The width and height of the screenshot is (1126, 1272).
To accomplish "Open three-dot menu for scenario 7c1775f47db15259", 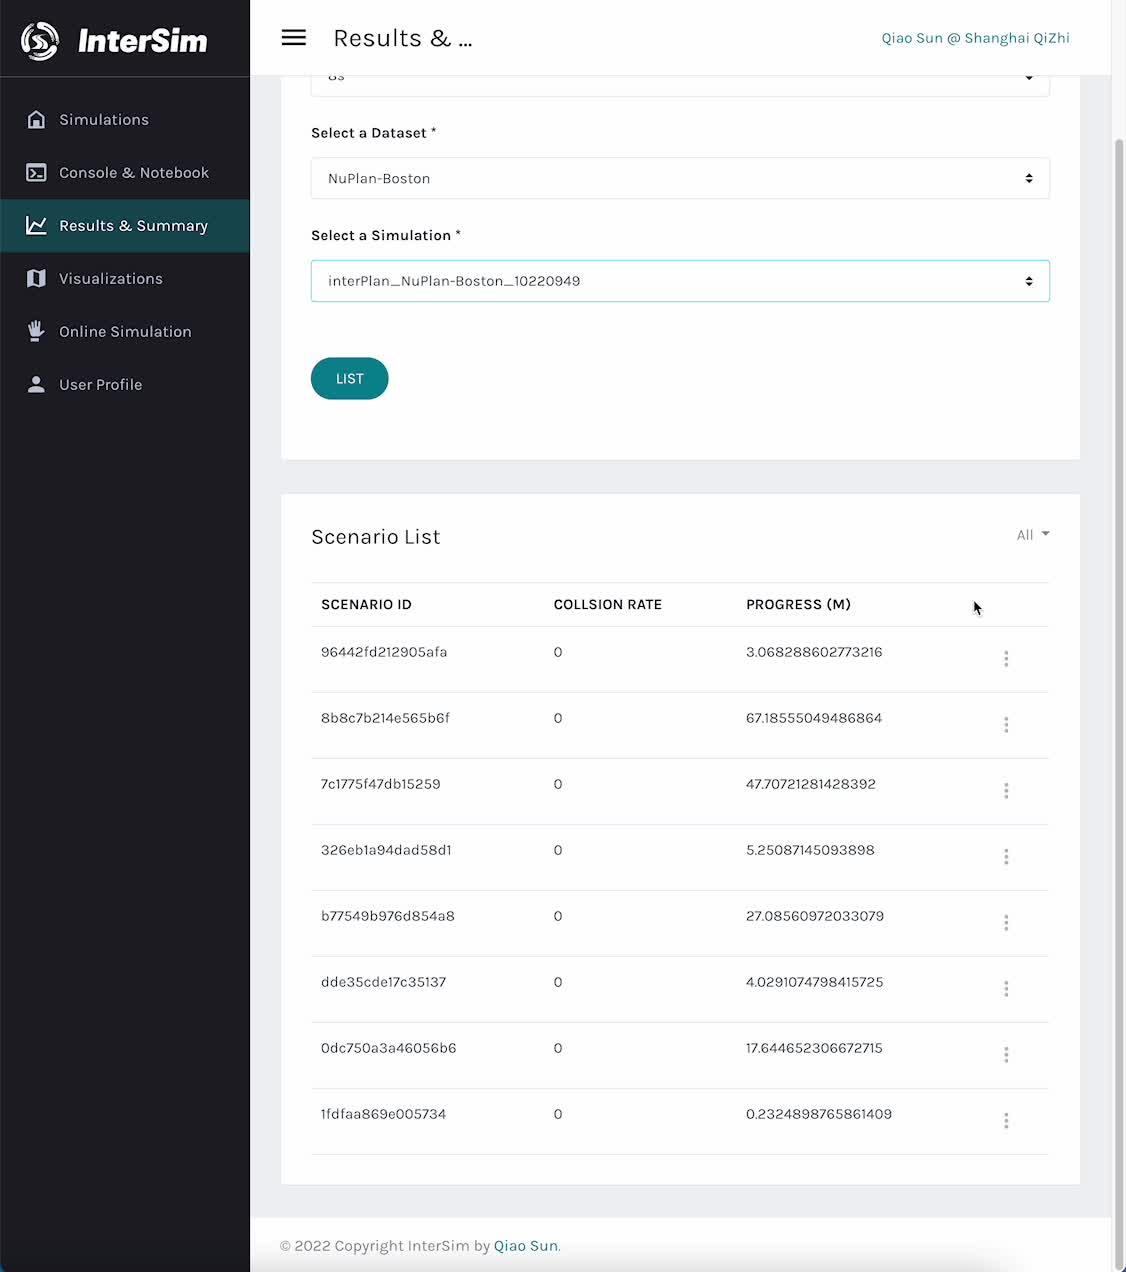I will (1006, 791).
